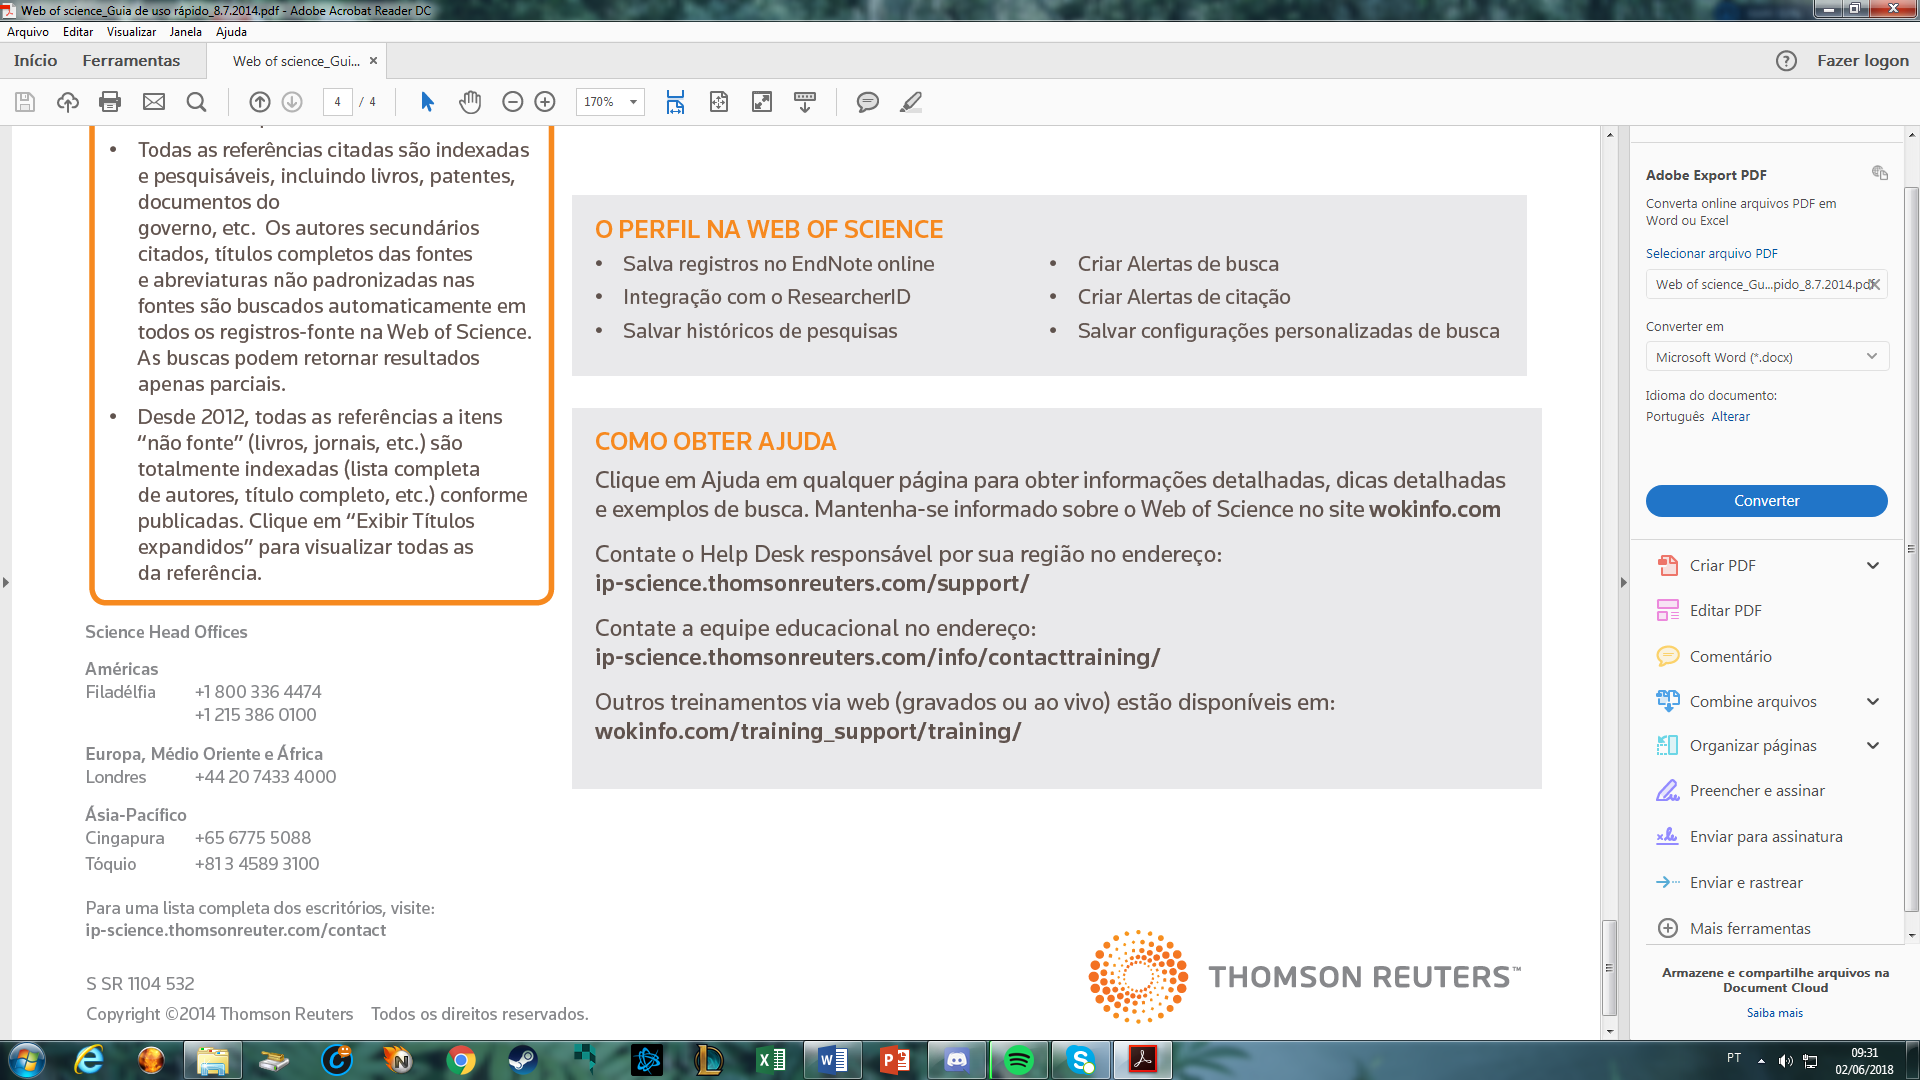Switch to the Ferramentas tab
1920x1080 pixels.
pyautogui.click(x=131, y=61)
